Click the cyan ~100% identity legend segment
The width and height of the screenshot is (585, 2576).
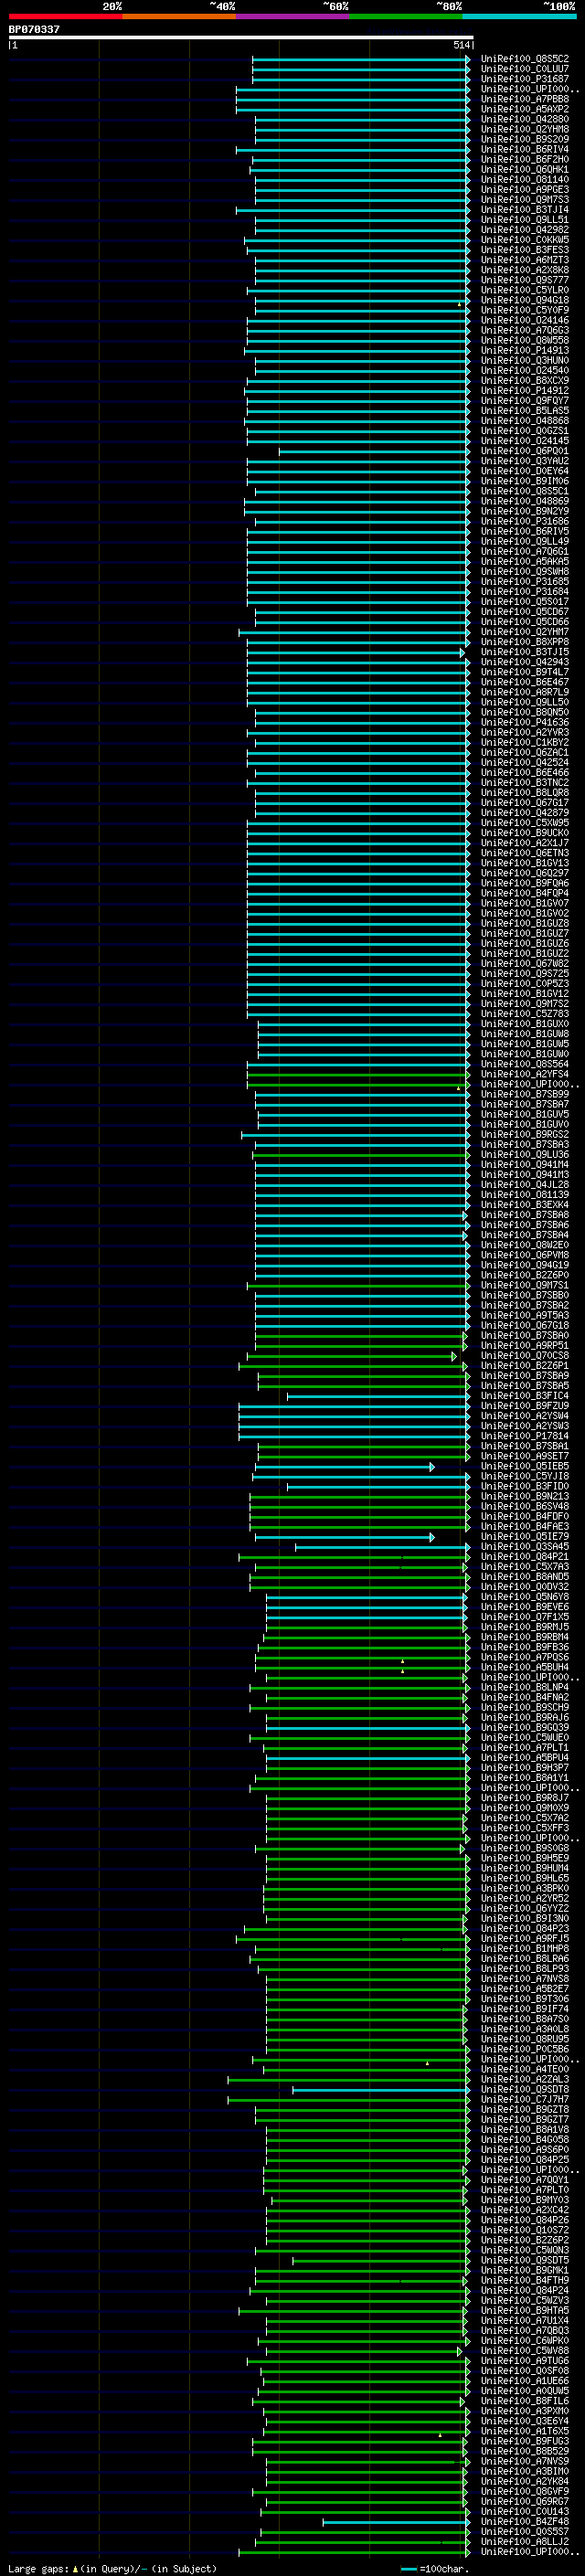tap(520, 16)
